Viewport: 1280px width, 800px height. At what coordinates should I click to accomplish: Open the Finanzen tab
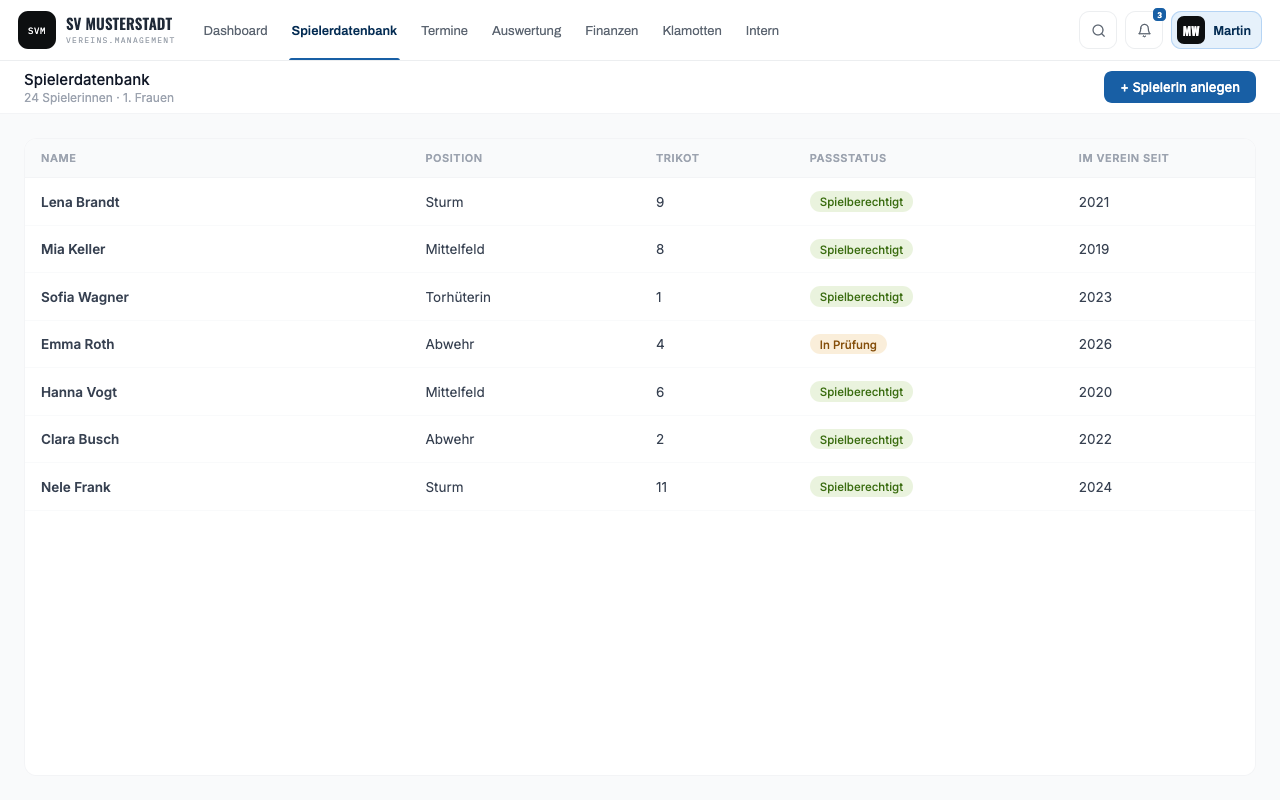coord(611,30)
